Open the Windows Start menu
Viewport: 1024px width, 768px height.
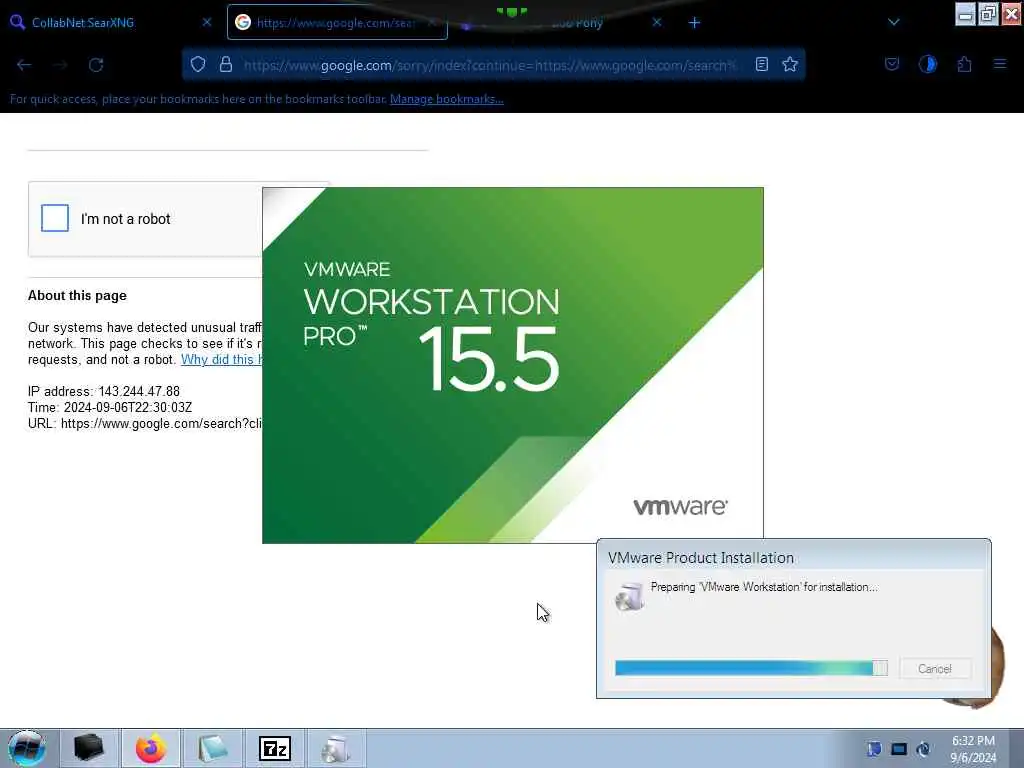pos(27,748)
